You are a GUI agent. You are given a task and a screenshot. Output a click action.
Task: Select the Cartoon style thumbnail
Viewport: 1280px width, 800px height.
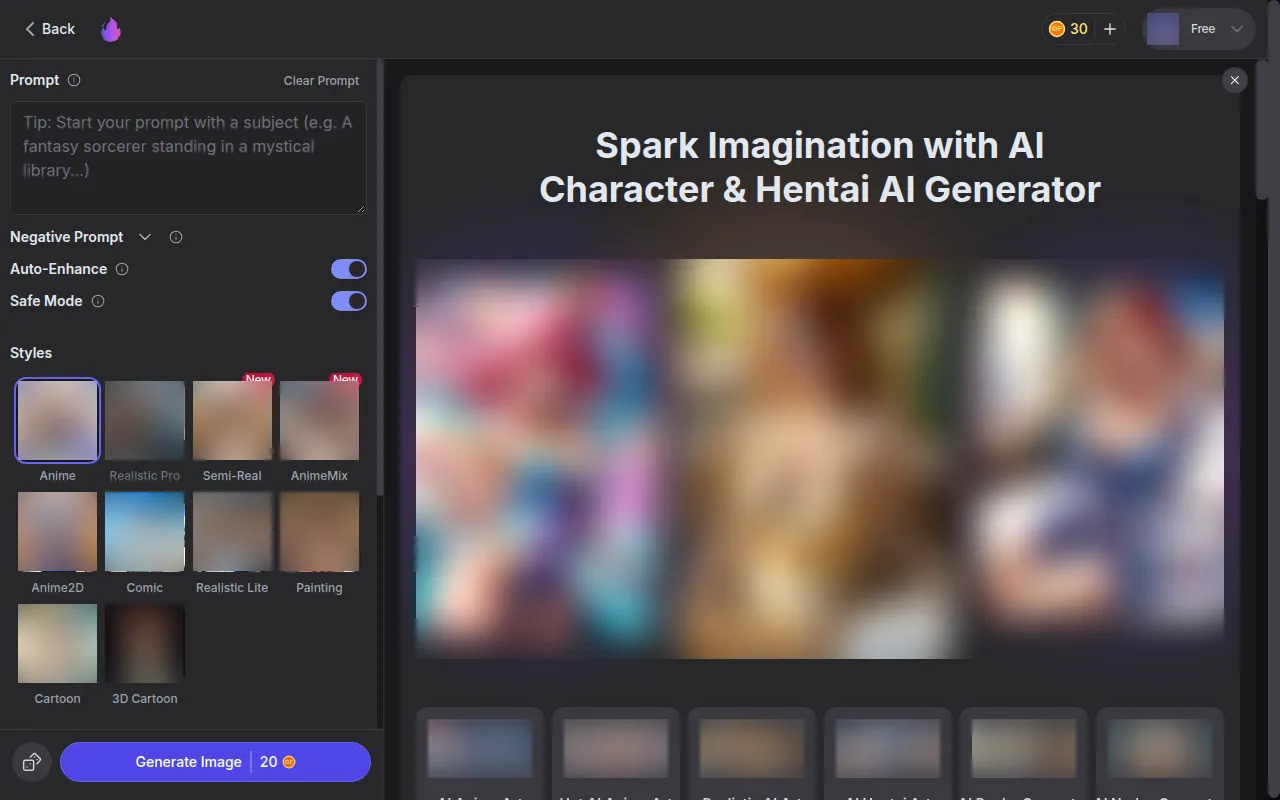tap(57, 644)
